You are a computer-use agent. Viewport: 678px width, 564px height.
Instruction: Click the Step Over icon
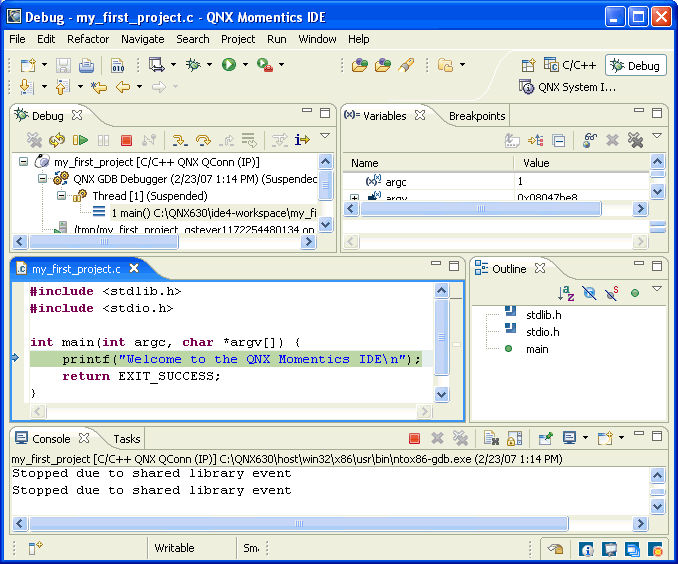[x=203, y=141]
